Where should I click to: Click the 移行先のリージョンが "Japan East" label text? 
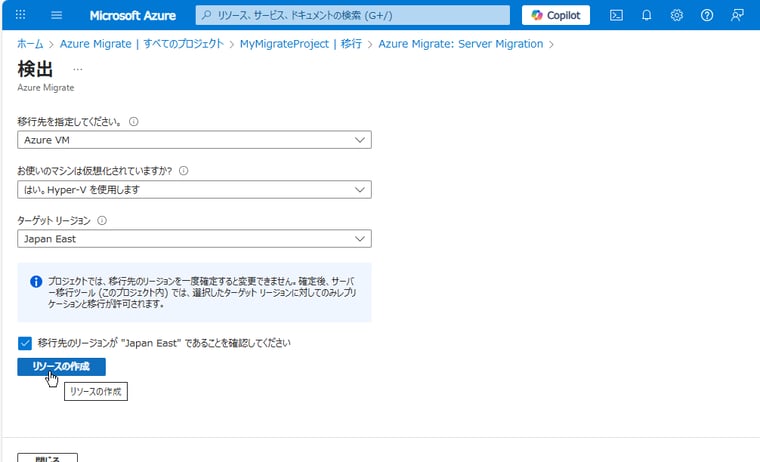164,343
